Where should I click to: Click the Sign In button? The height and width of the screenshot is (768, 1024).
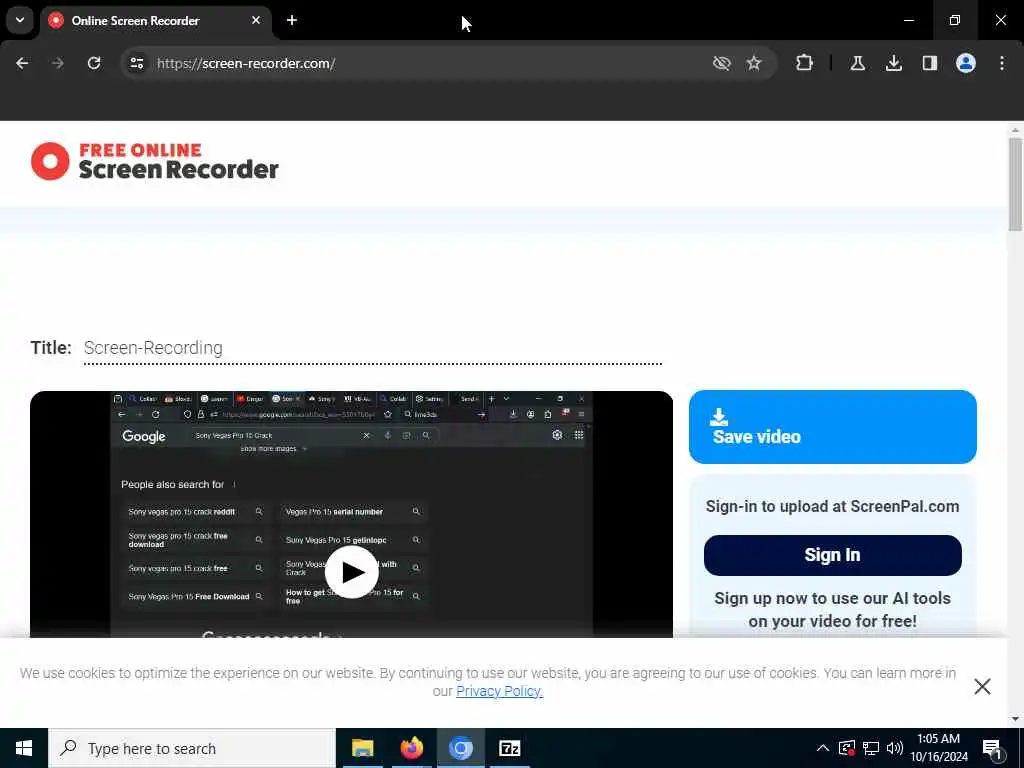pyautogui.click(x=833, y=555)
